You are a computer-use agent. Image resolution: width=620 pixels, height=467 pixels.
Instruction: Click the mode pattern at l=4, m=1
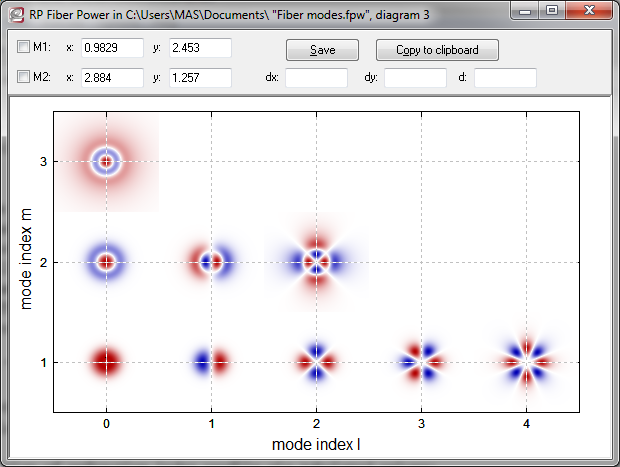pos(526,361)
